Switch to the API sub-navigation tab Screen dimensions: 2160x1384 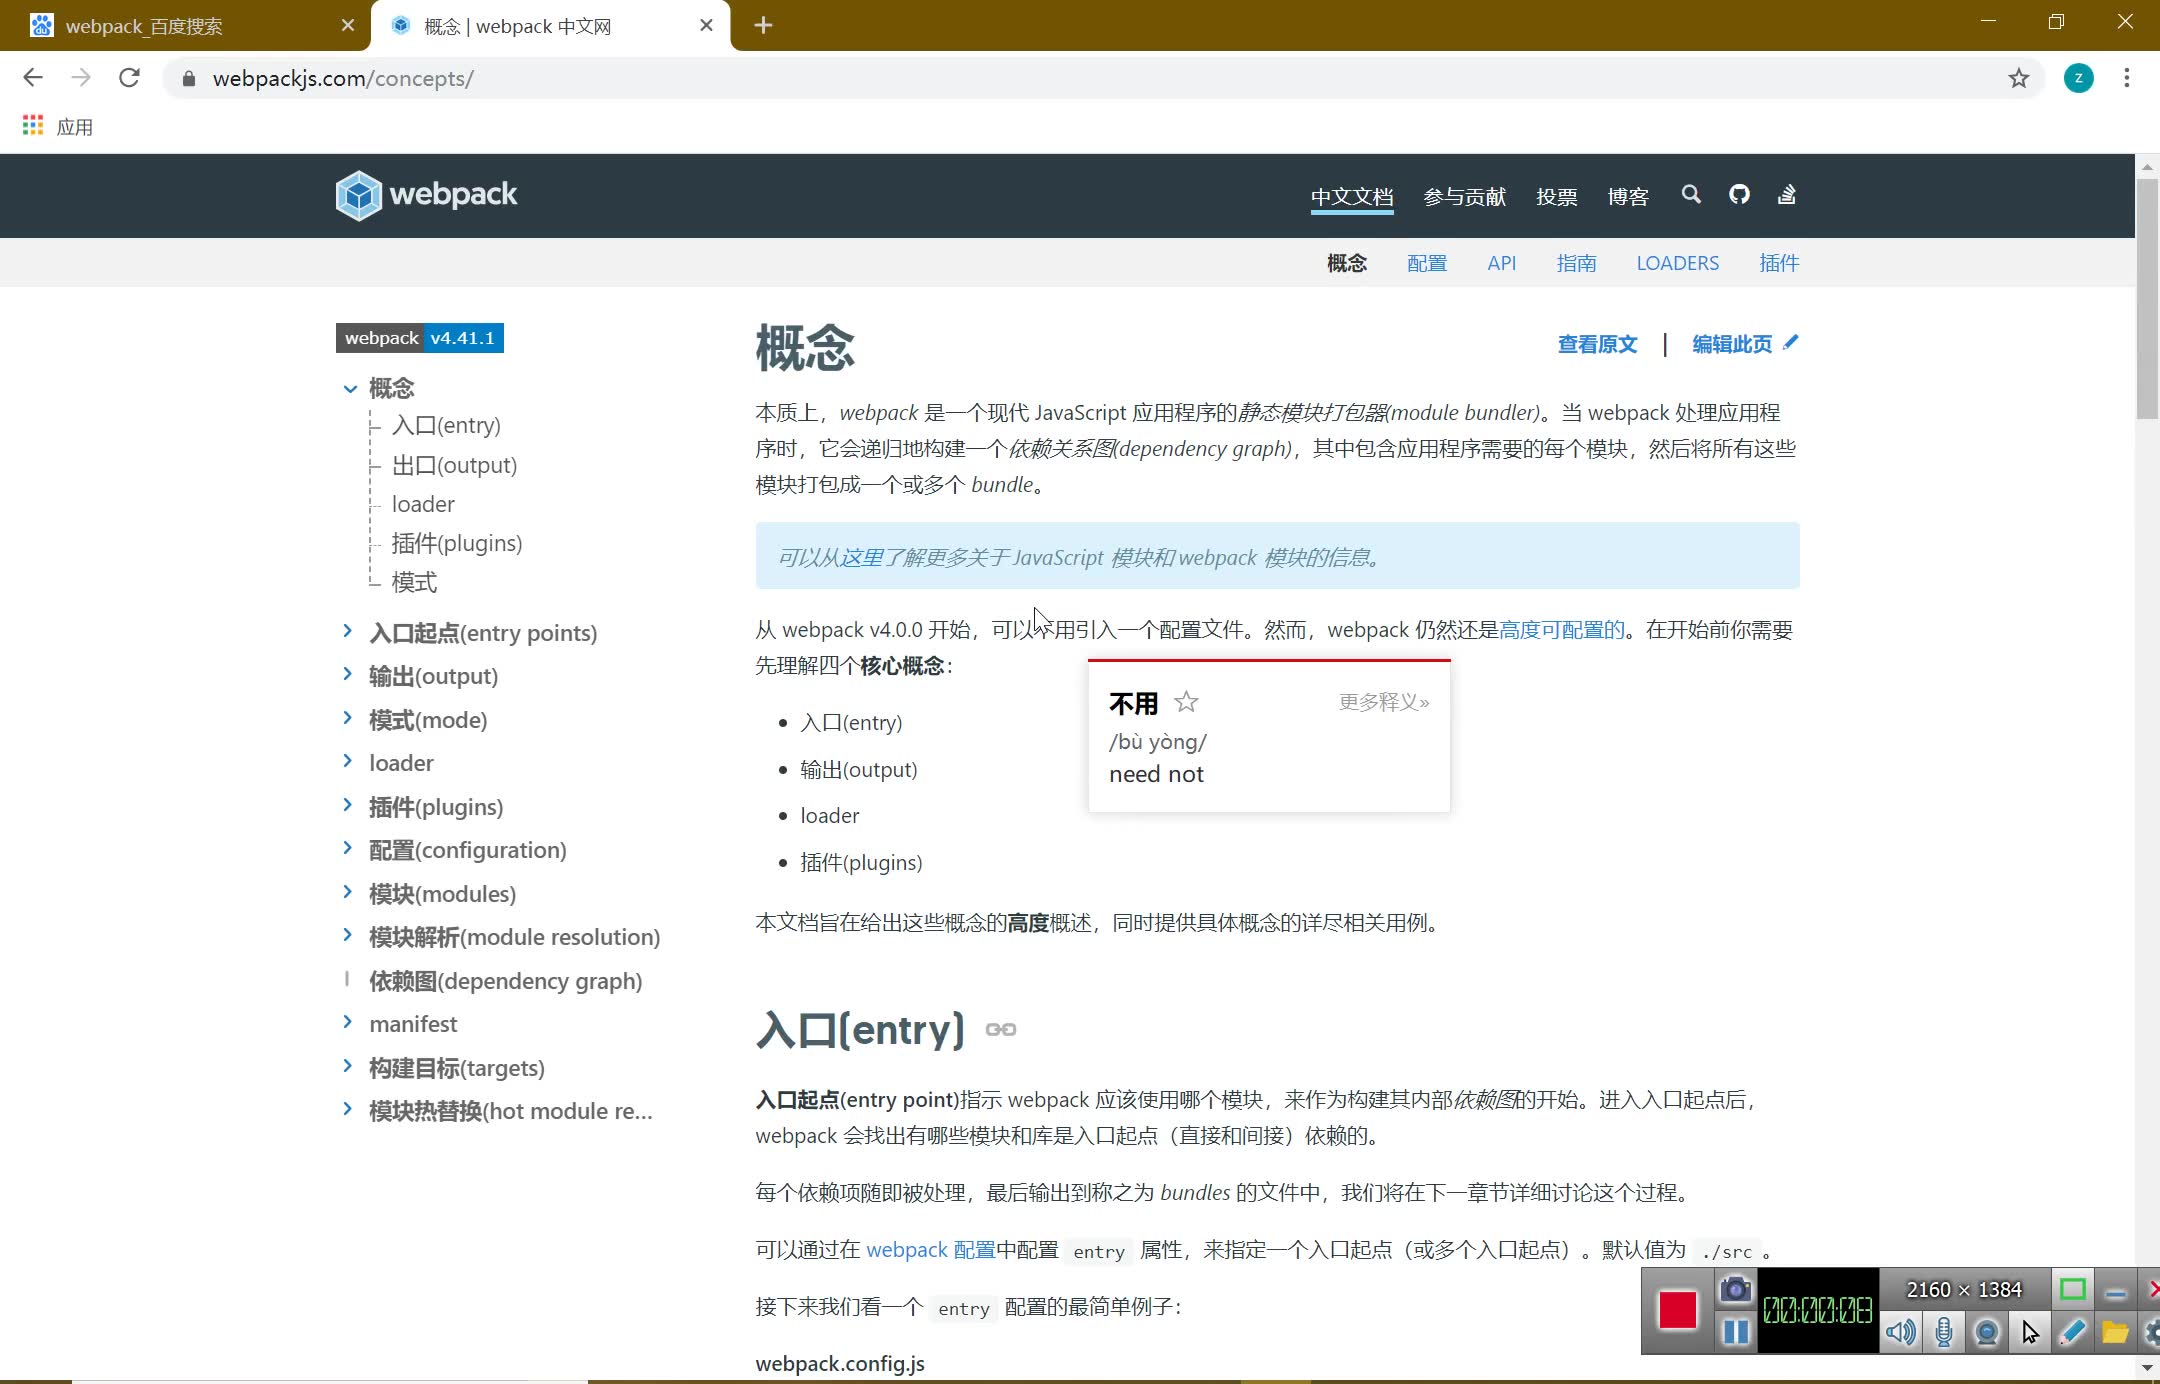click(1502, 263)
